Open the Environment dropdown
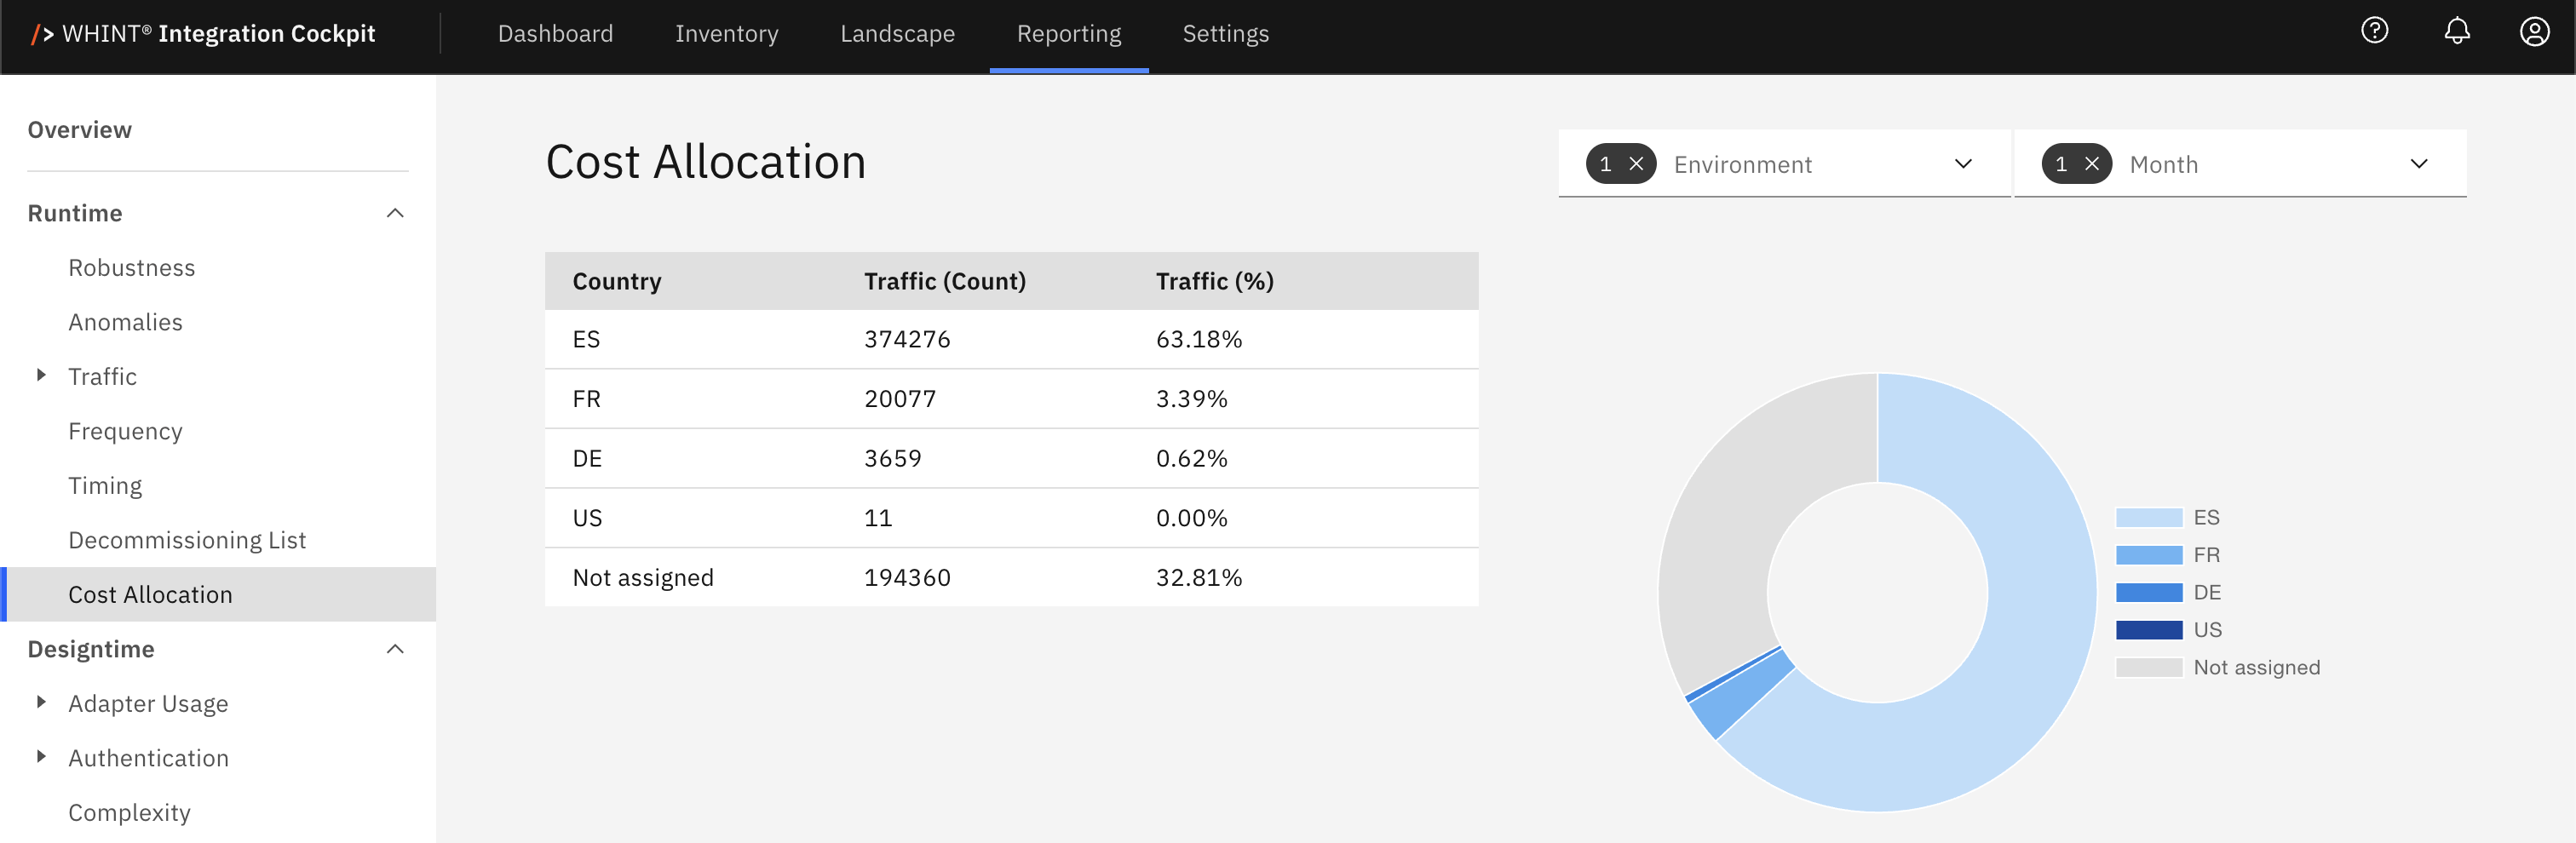Image resolution: width=2576 pixels, height=843 pixels. tap(1962, 164)
